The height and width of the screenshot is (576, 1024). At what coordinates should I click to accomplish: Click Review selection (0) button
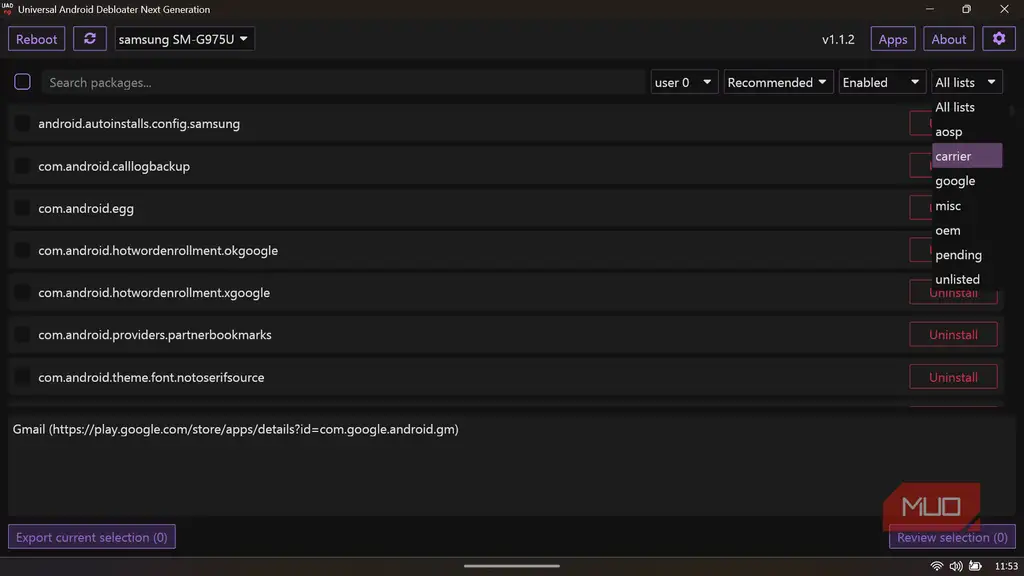pyautogui.click(x=952, y=537)
